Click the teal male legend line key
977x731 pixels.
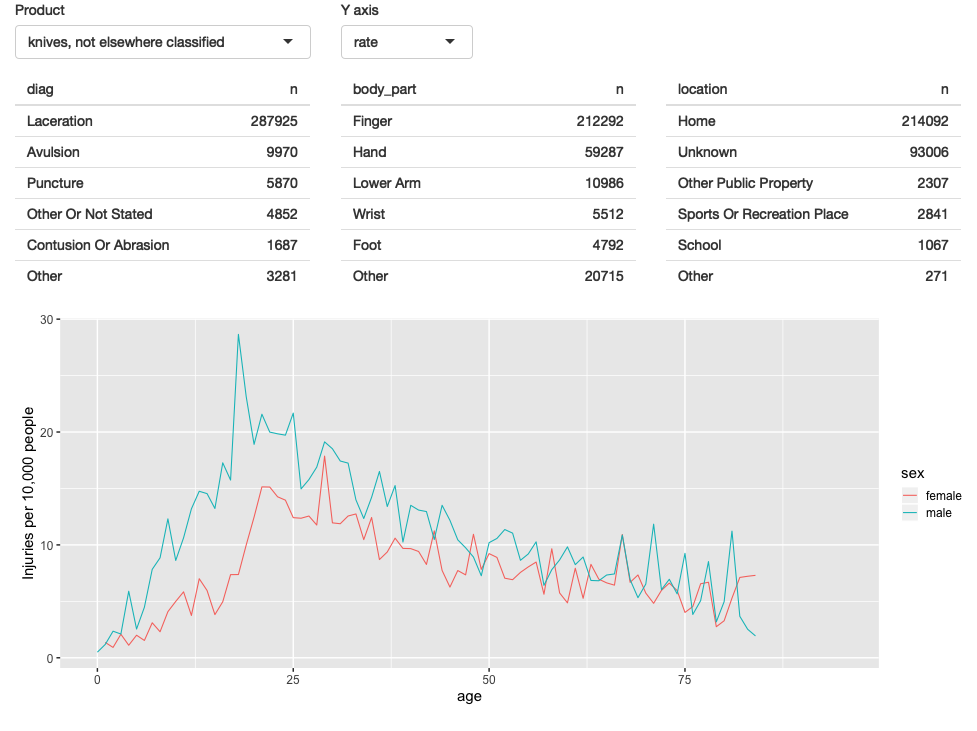(x=910, y=513)
